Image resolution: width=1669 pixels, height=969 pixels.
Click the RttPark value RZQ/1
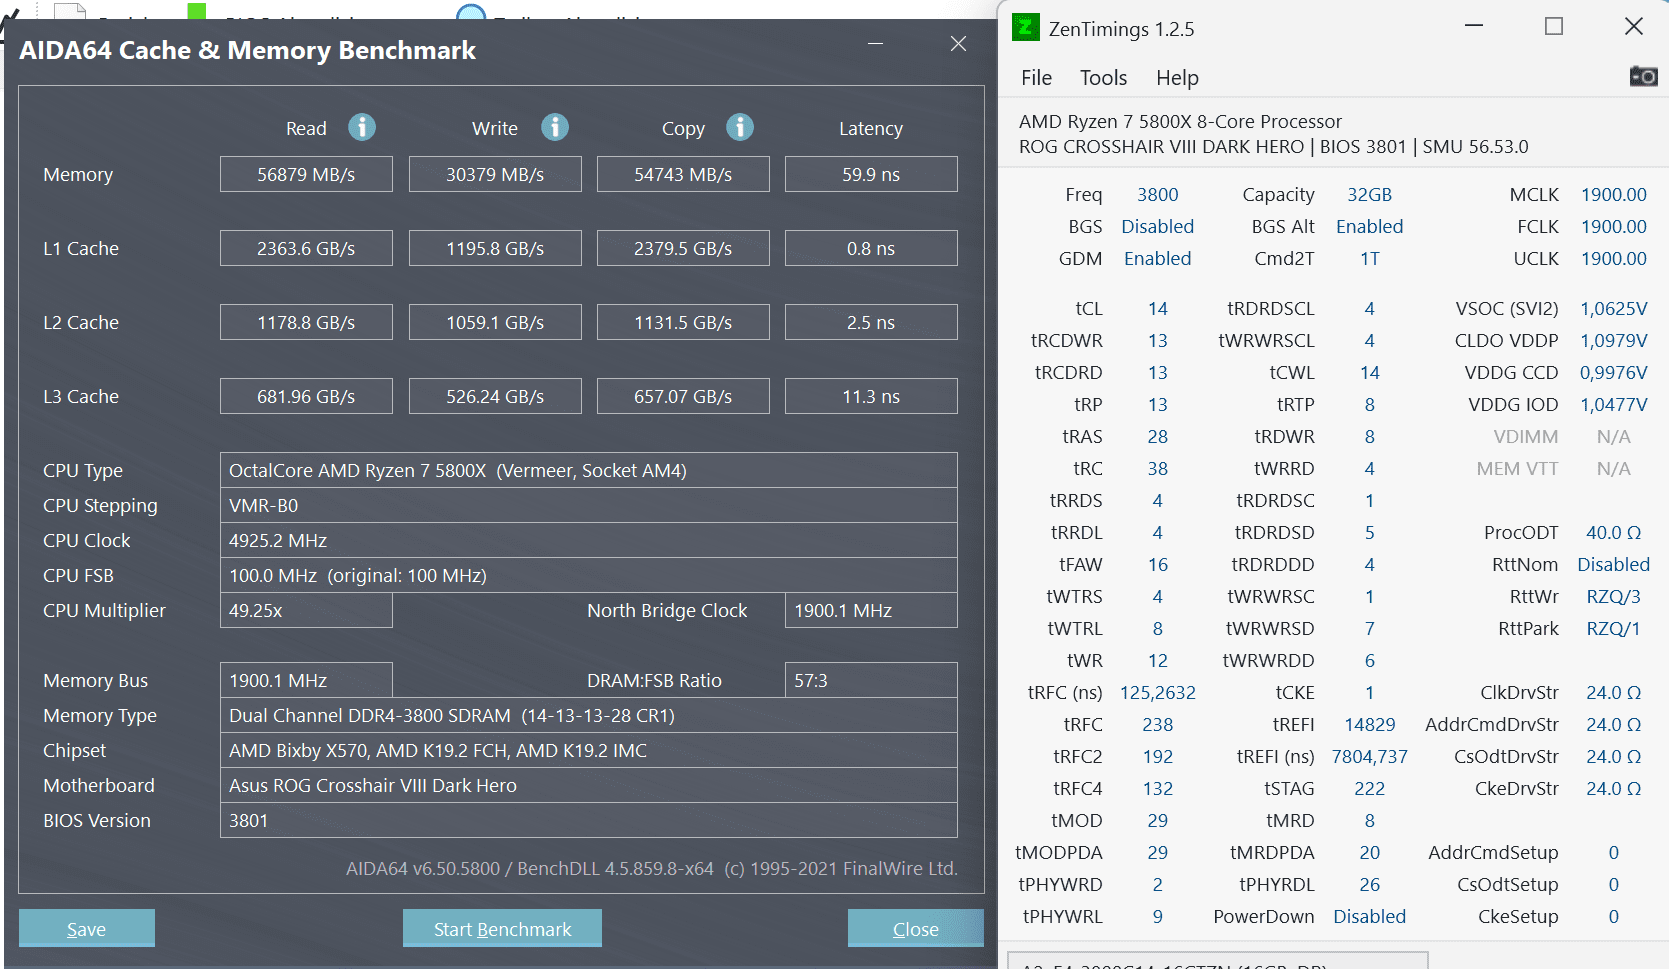coord(1614,628)
